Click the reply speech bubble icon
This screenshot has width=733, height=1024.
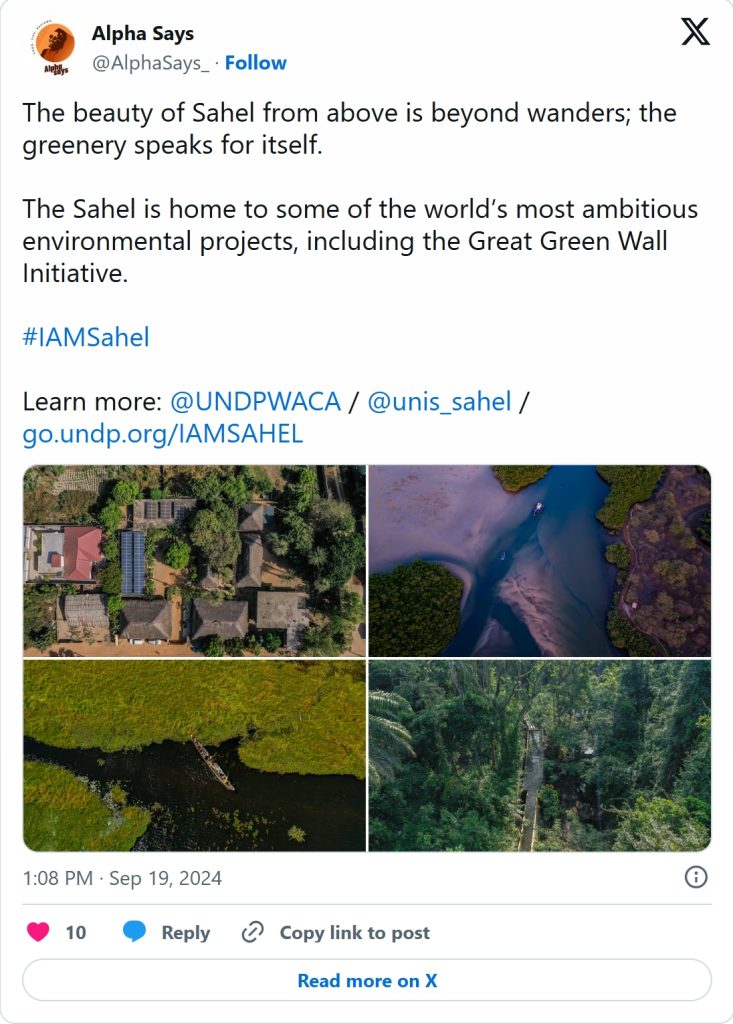point(135,932)
